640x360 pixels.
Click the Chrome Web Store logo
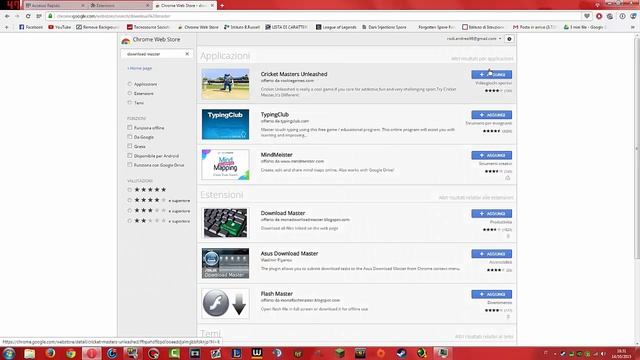pos(126,40)
